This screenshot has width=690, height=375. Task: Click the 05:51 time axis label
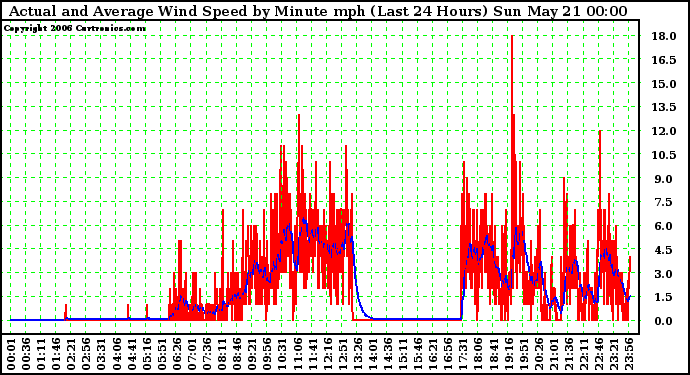point(161,354)
